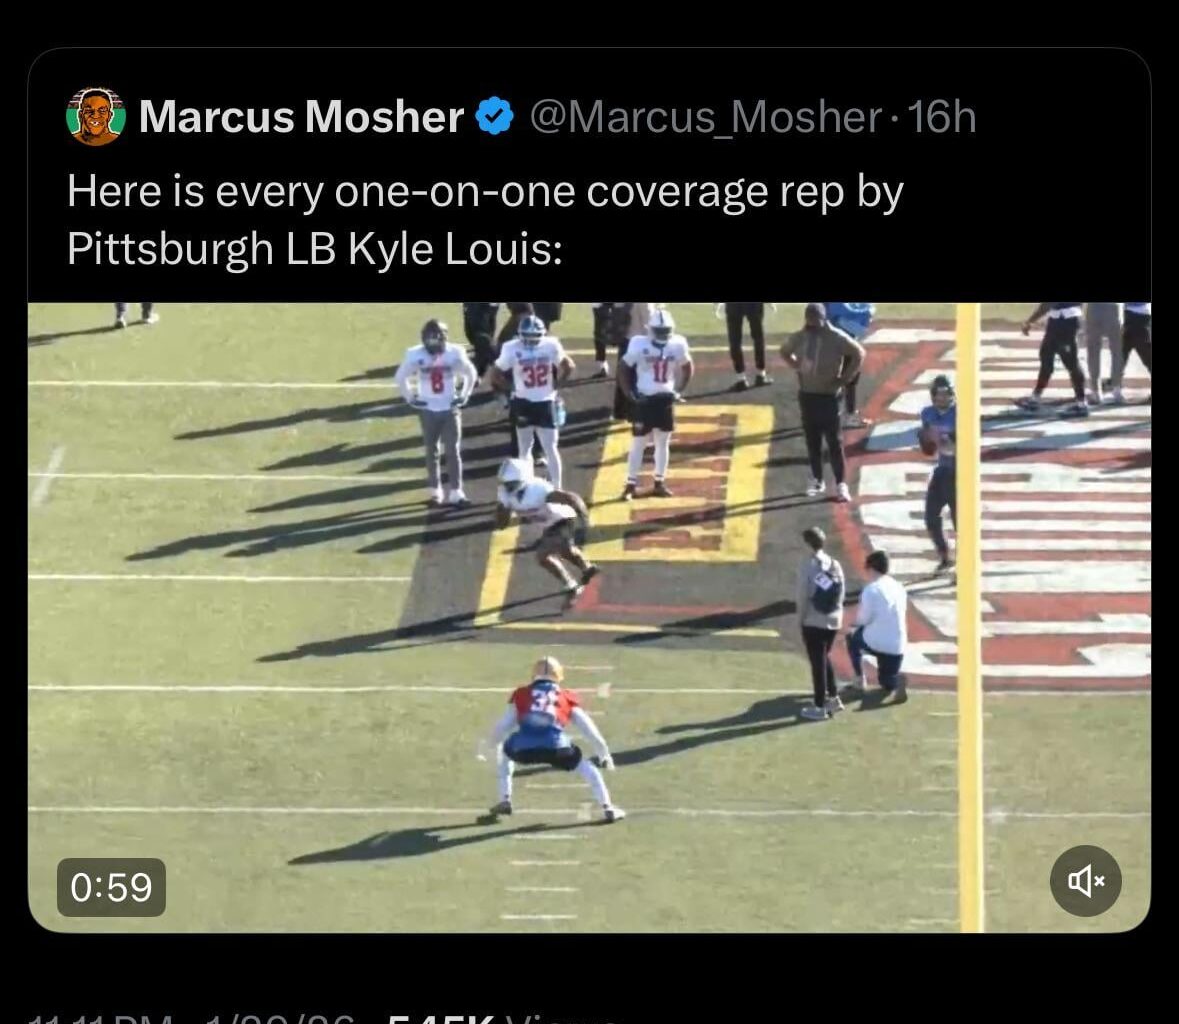
Task: Unmute the video using the speaker icon
Action: 1085,880
